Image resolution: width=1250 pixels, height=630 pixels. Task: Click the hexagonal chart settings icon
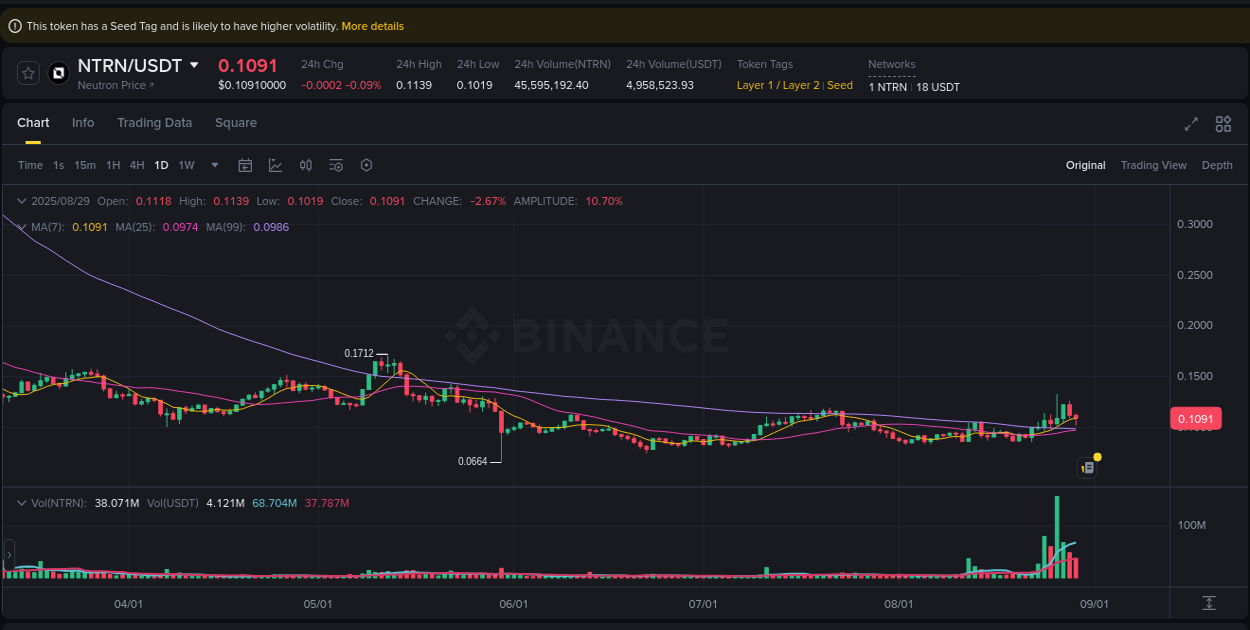(366, 165)
